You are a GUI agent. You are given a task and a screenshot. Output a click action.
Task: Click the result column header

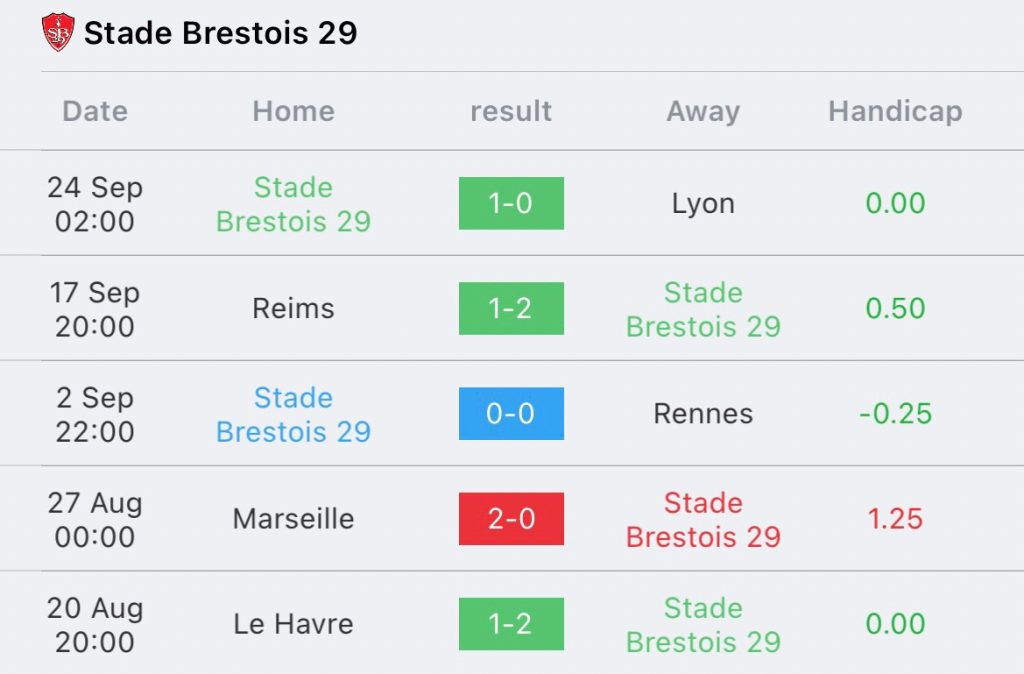(x=511, y=111)
